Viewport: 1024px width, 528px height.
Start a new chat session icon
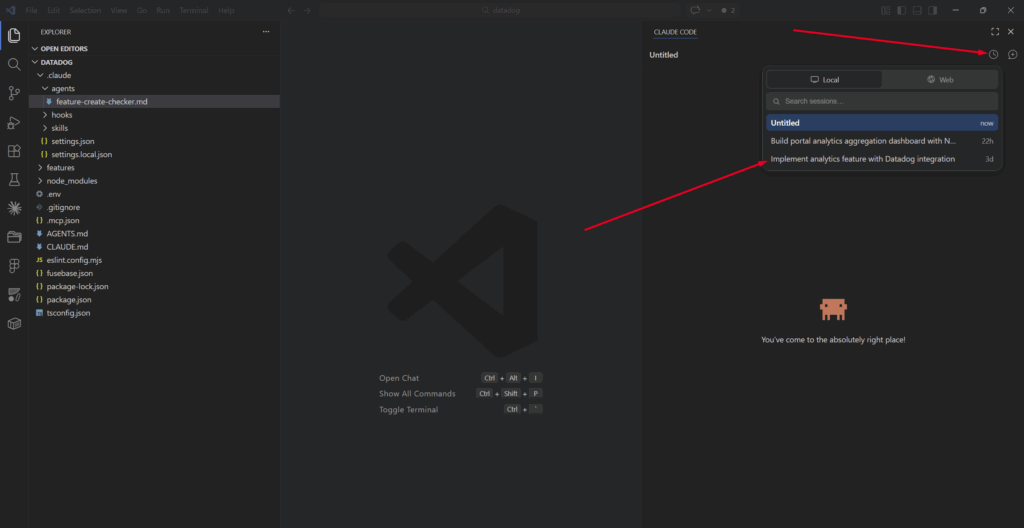coord(1012,55)
